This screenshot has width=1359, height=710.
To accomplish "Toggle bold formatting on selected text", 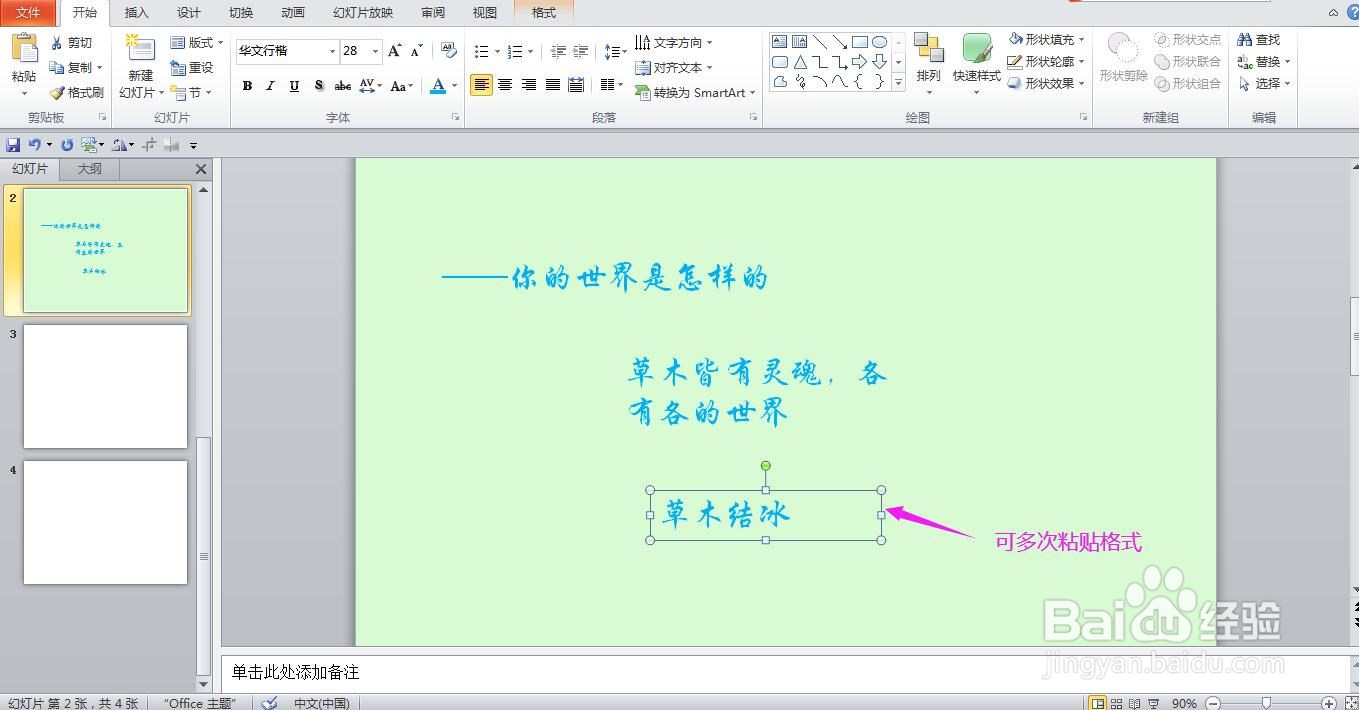I will coord(247,86).
